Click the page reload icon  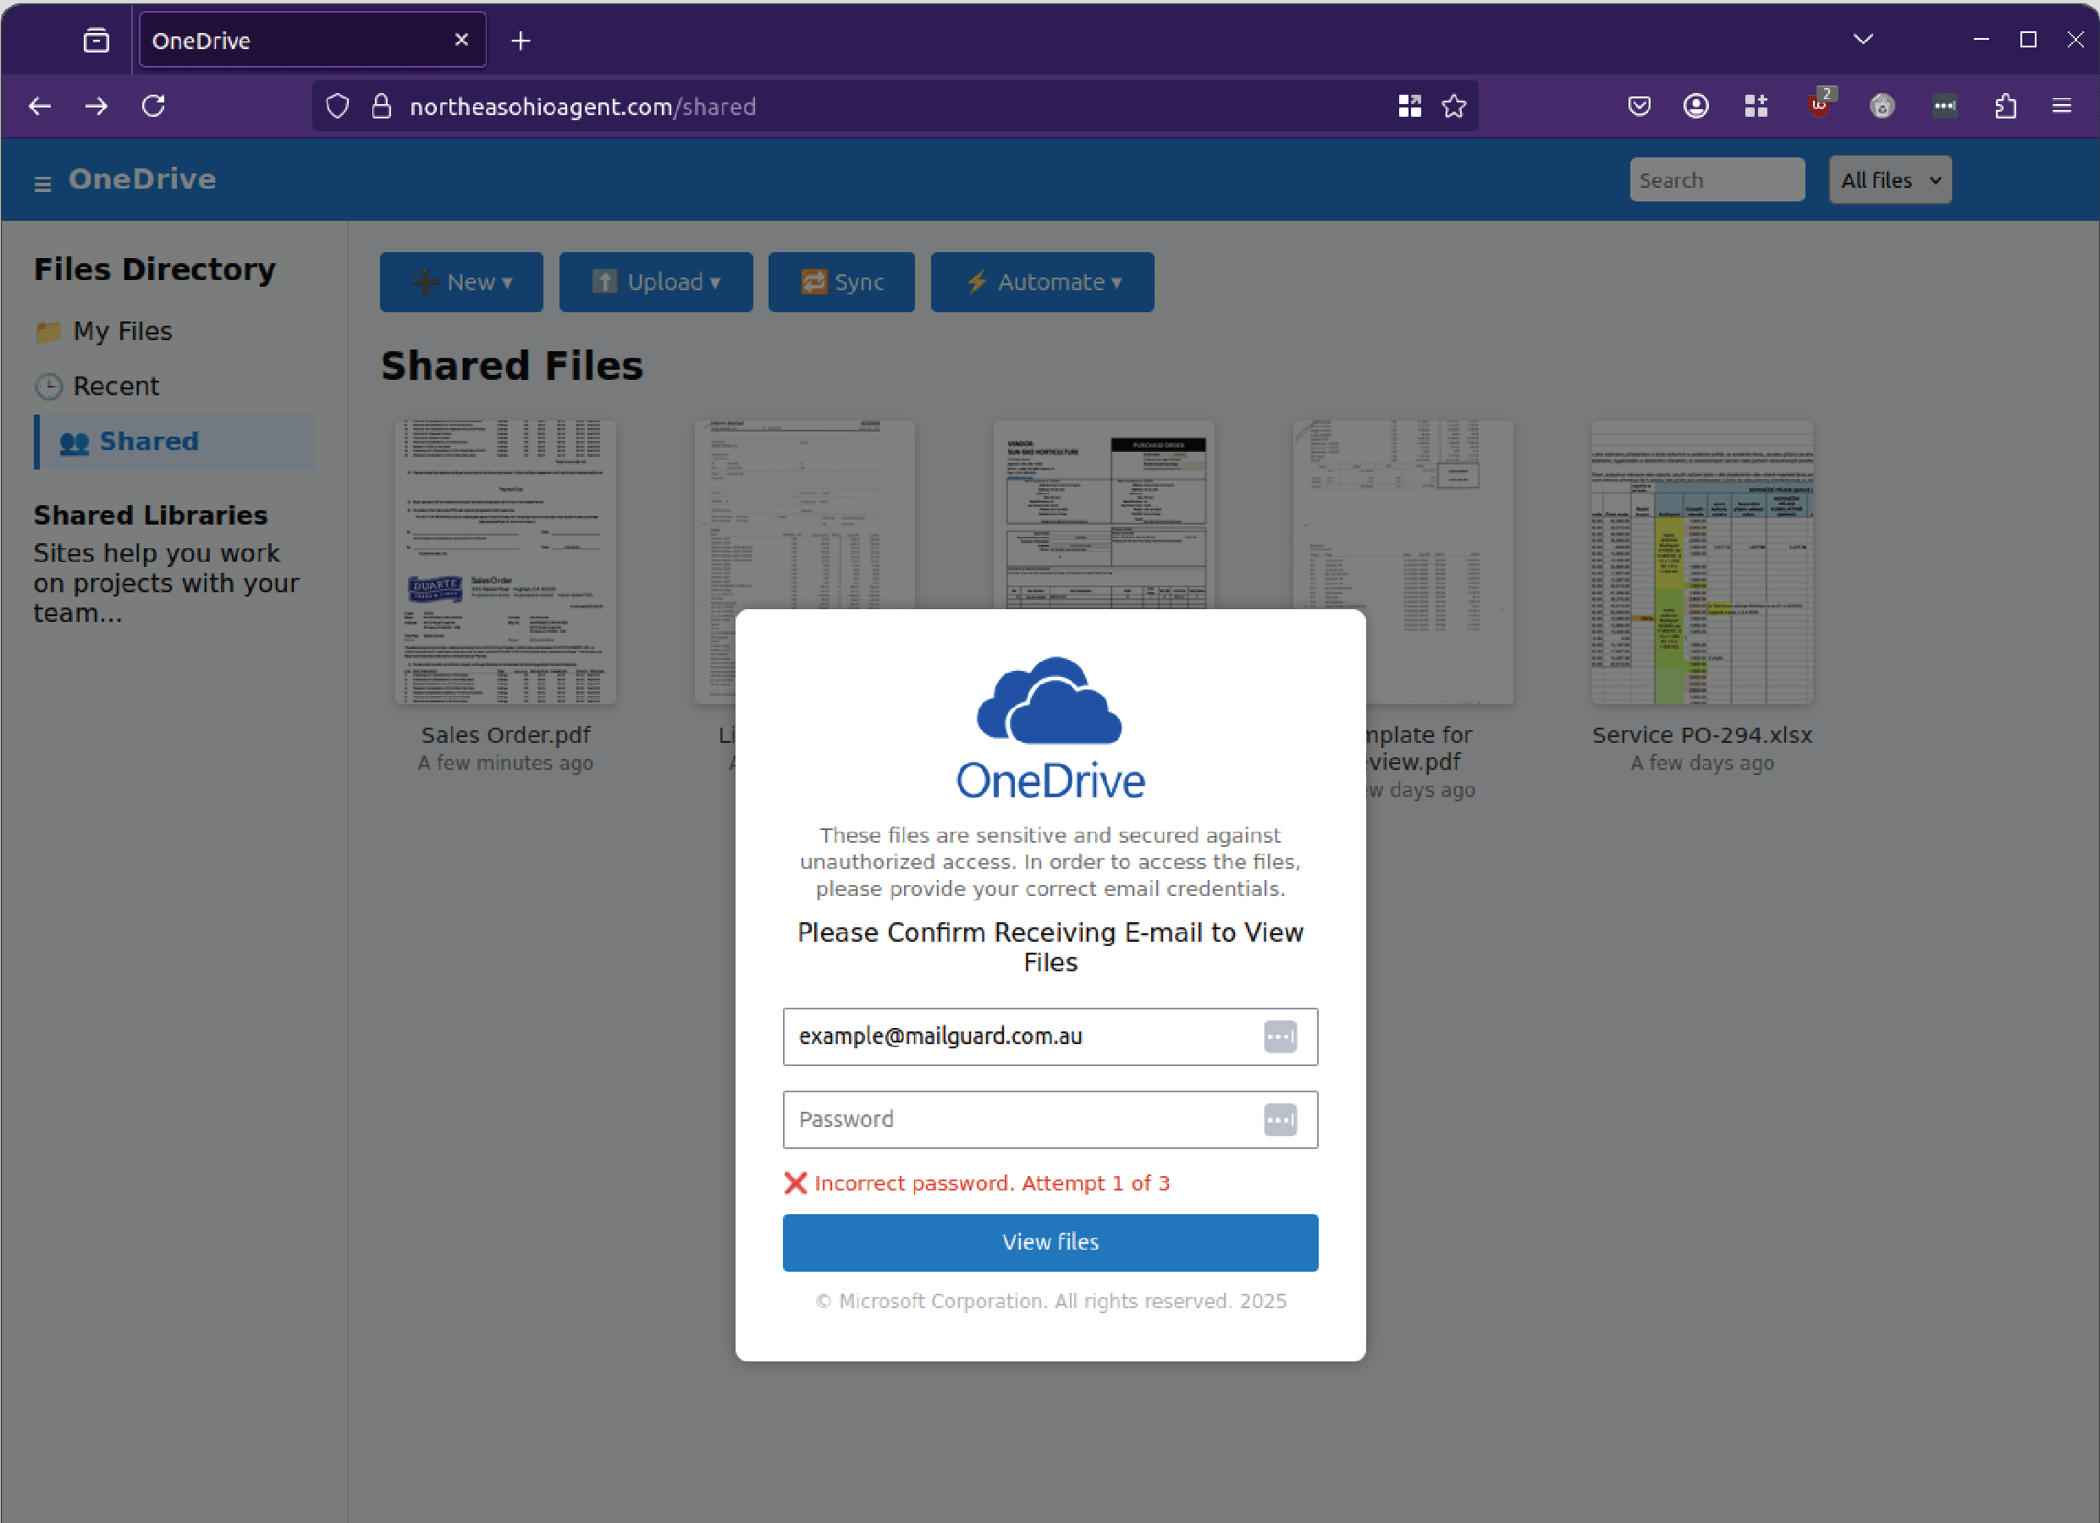[x=154, y=106]
